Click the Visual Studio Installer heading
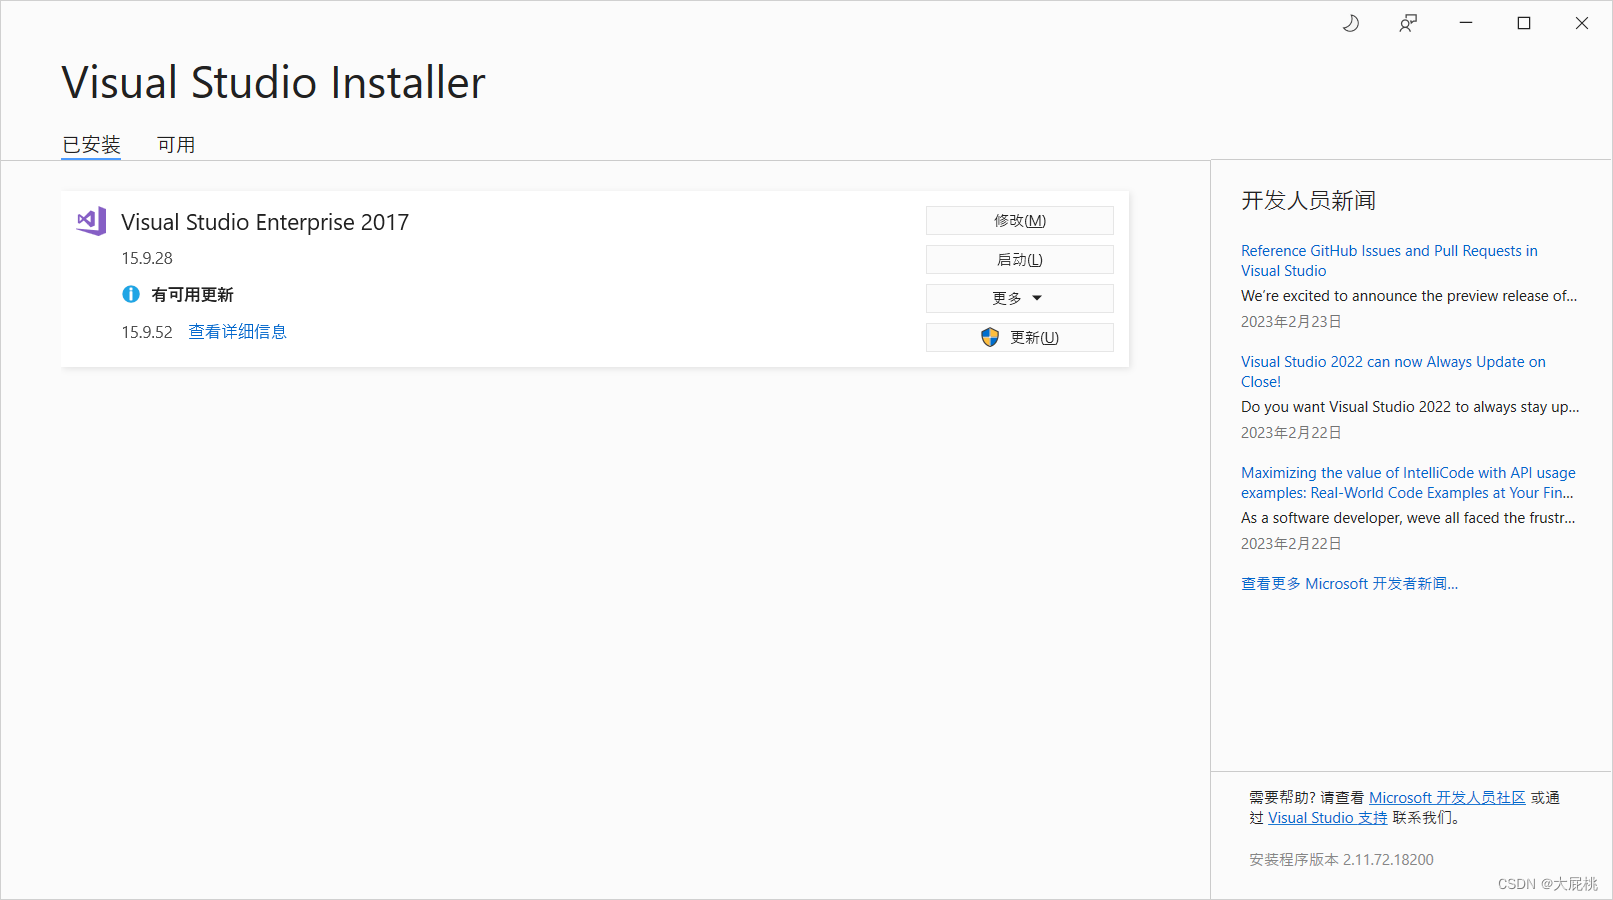Screen dimensions: 1613x900 pyautogui.click(x=273, y=82)
